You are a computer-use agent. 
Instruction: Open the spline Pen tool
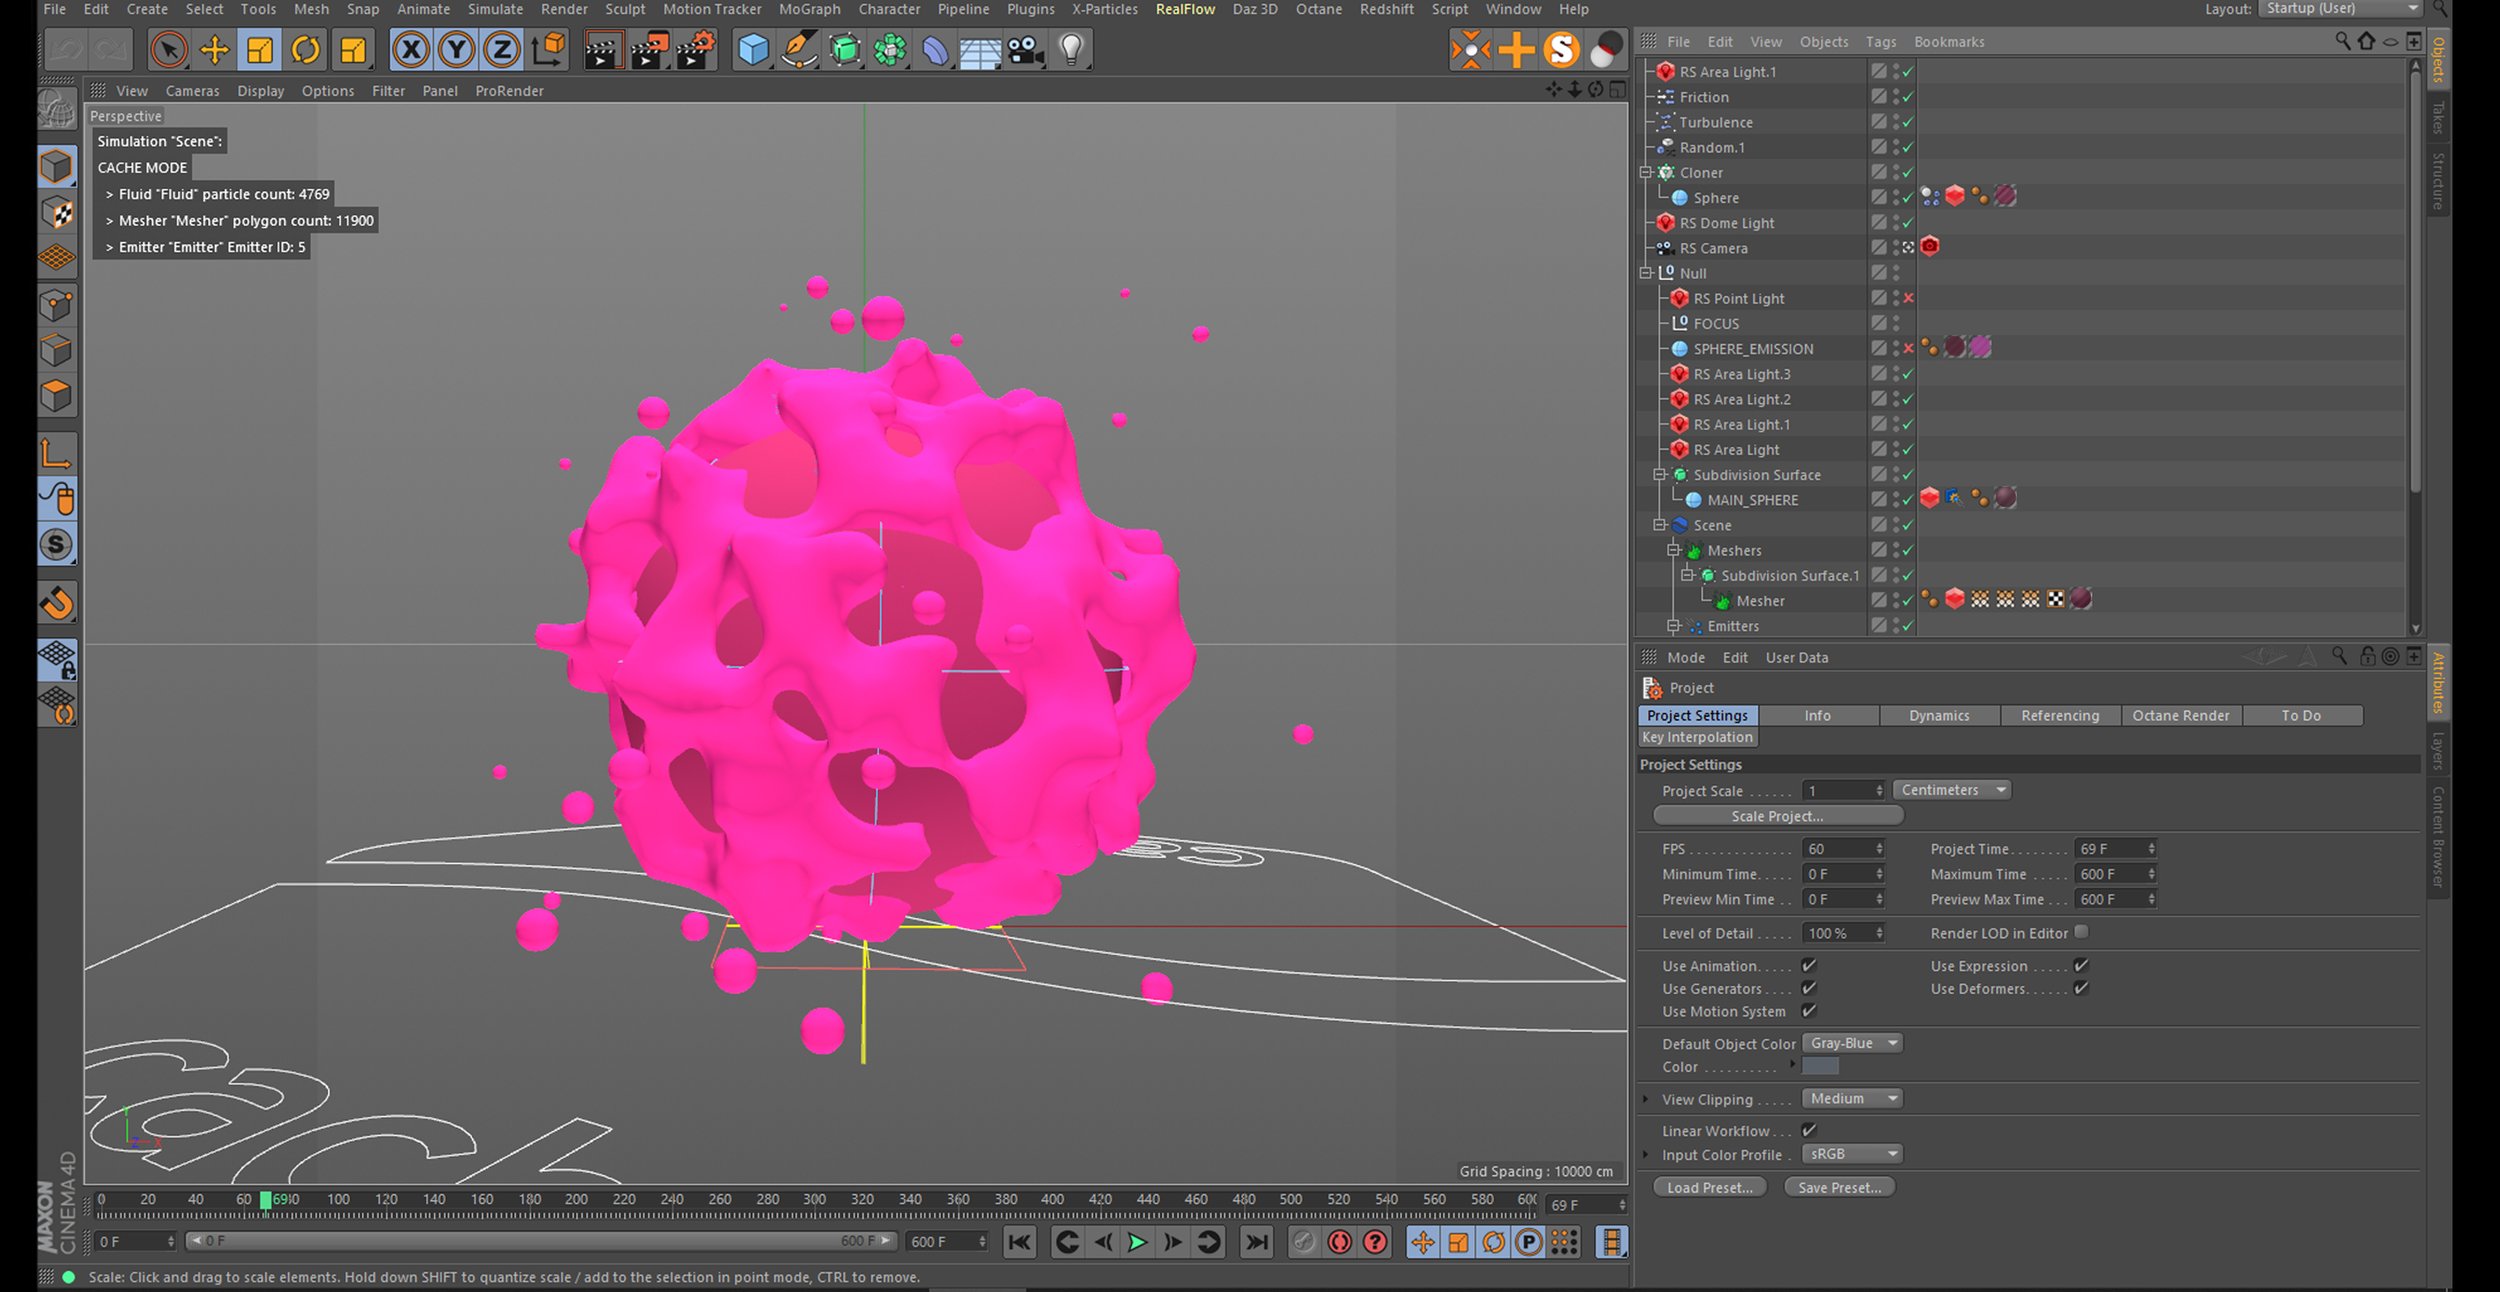pyautogui.click(x=798, y=49)
